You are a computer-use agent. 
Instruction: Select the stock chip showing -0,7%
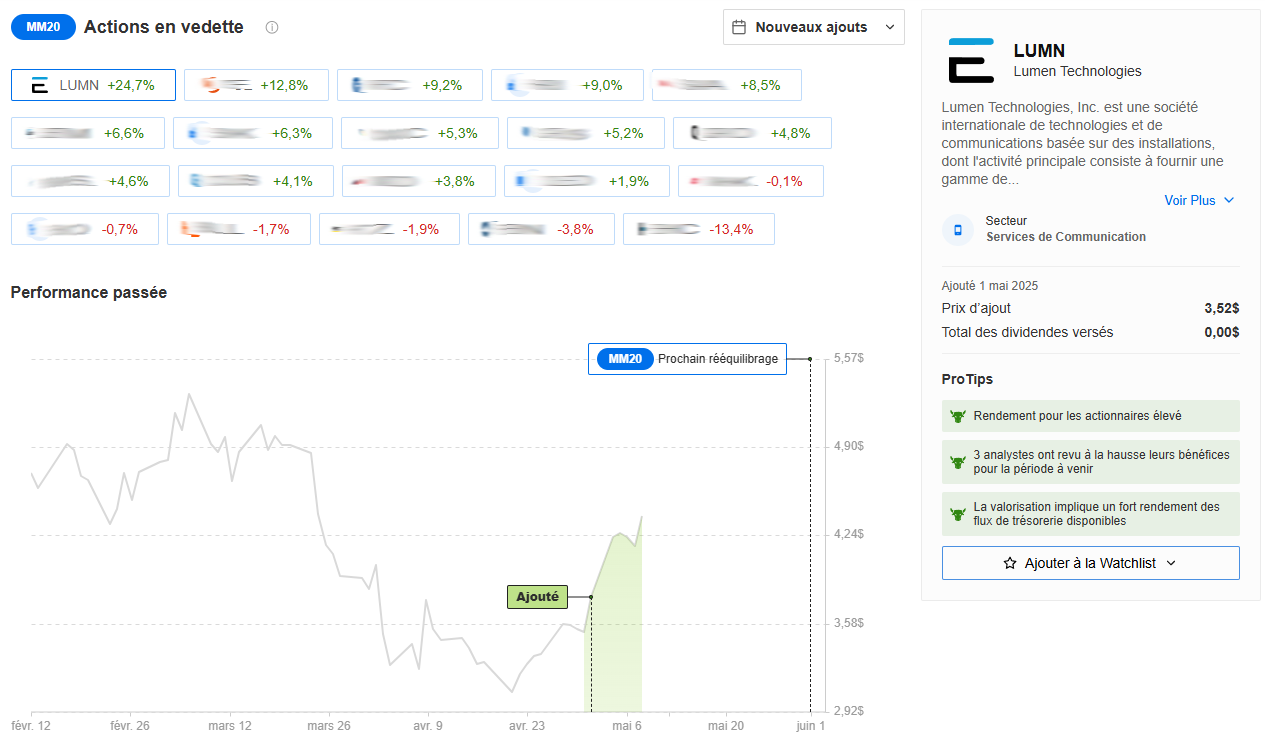pyautogui.click(x=85, y=229)
